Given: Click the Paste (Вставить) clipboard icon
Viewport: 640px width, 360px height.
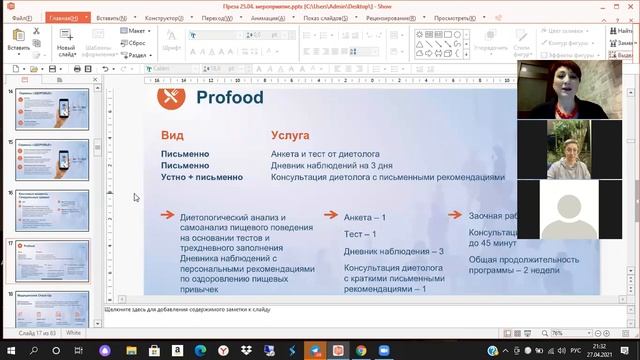Looking at the screenshot, I should (x=18, y=36).
